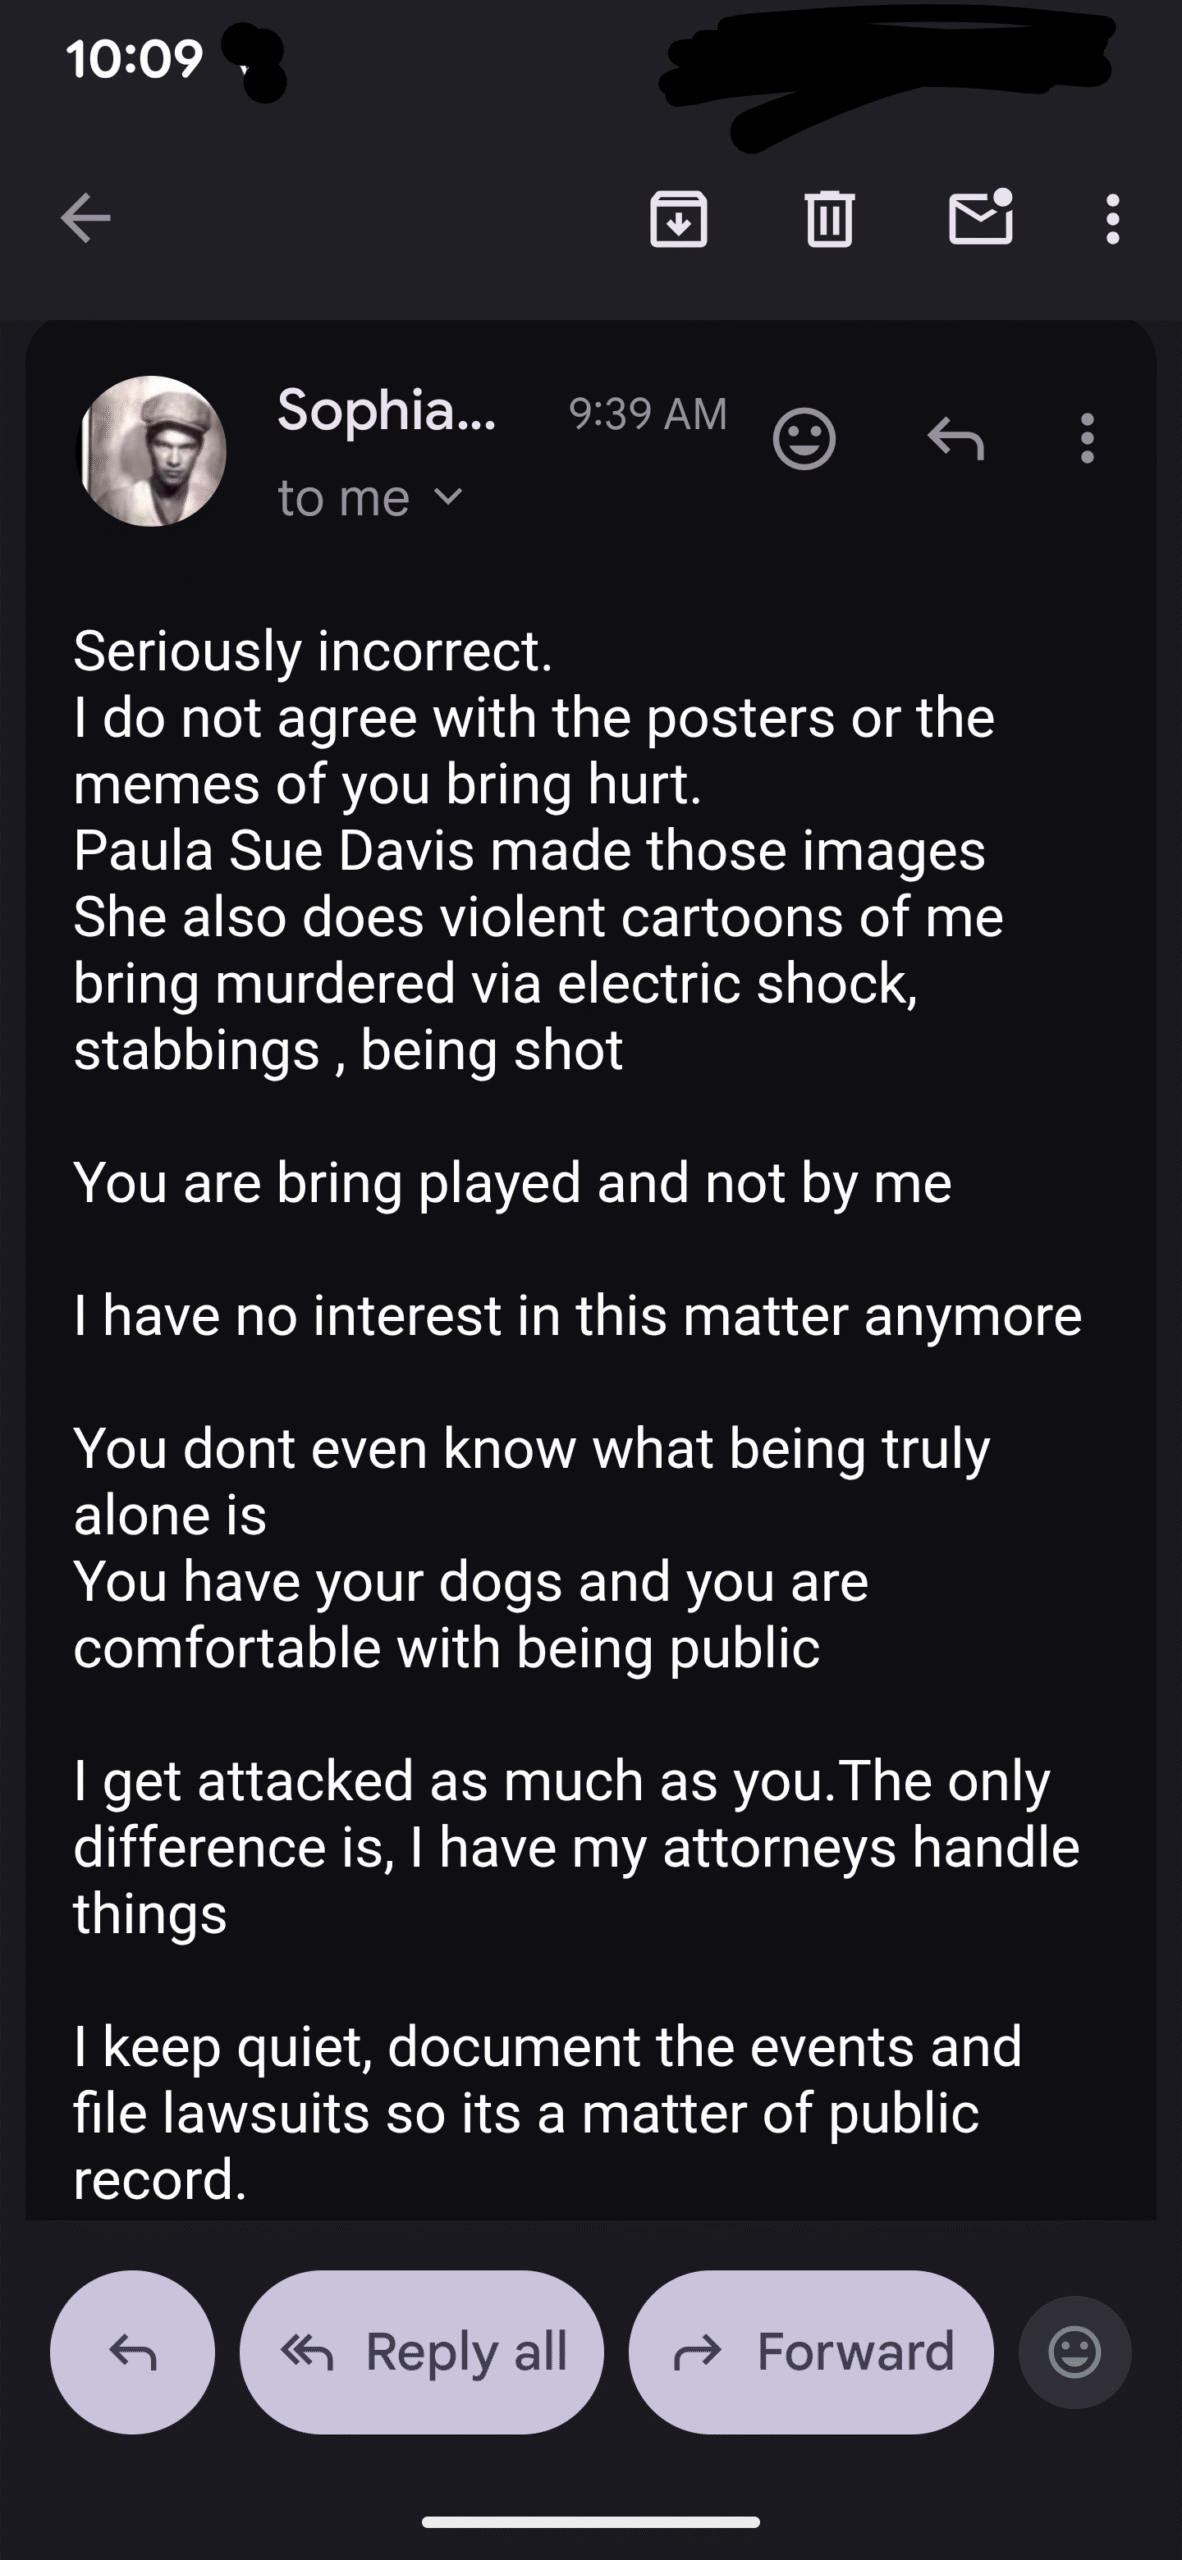
Task: Add emoji reaction beside the 9:39 AM timestamp
Action: coord(804,438)
